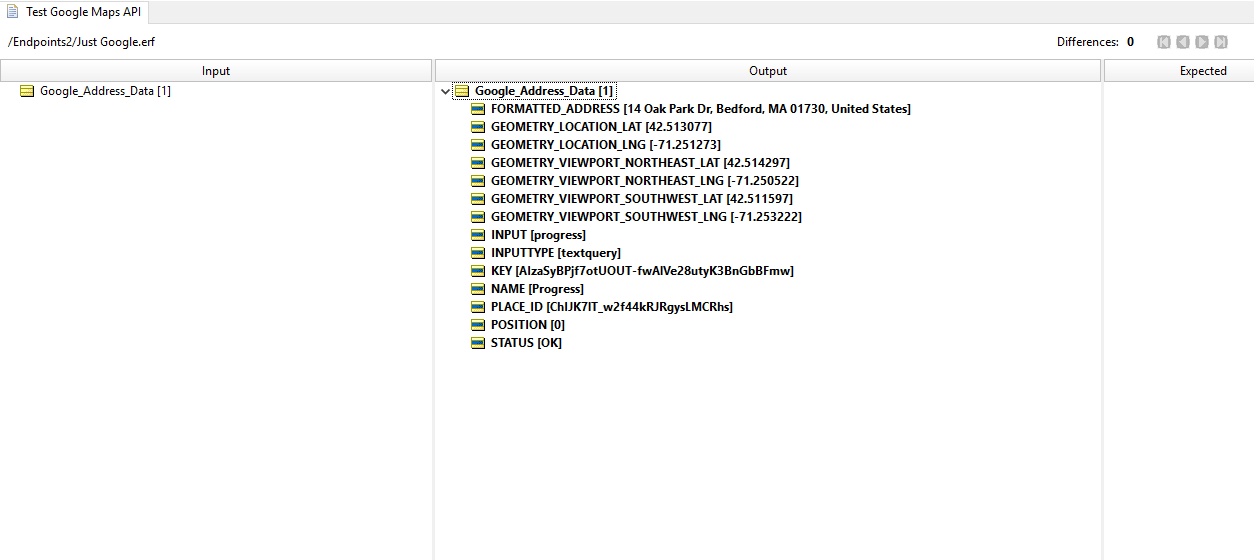
Task: Go to the next difference
Action: coord(1202,42)
